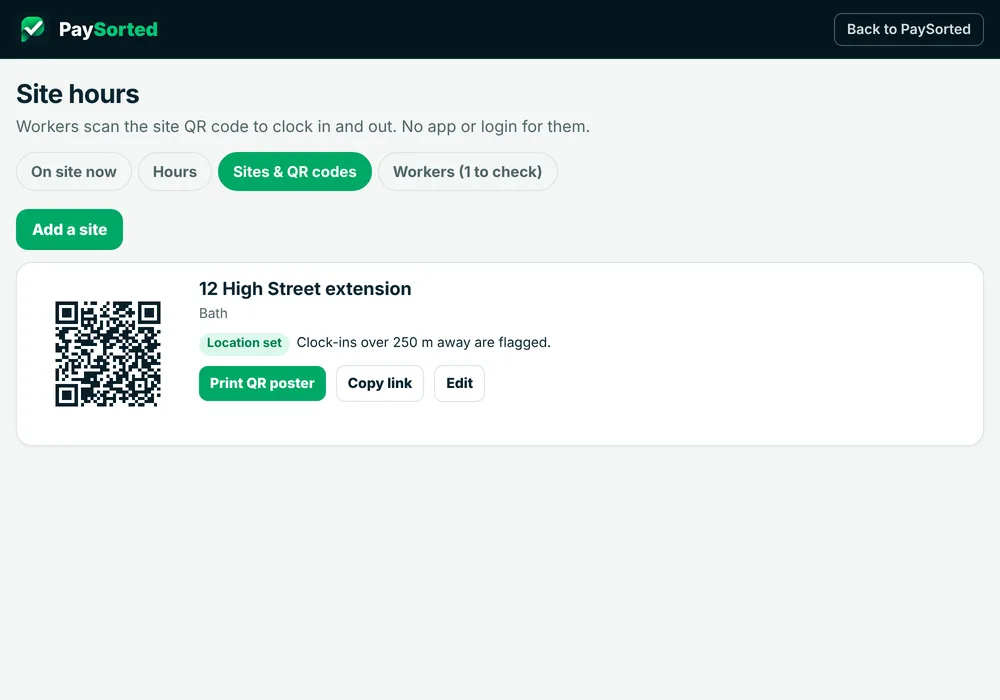Go back to PaySorted

[x=908, y=29]
